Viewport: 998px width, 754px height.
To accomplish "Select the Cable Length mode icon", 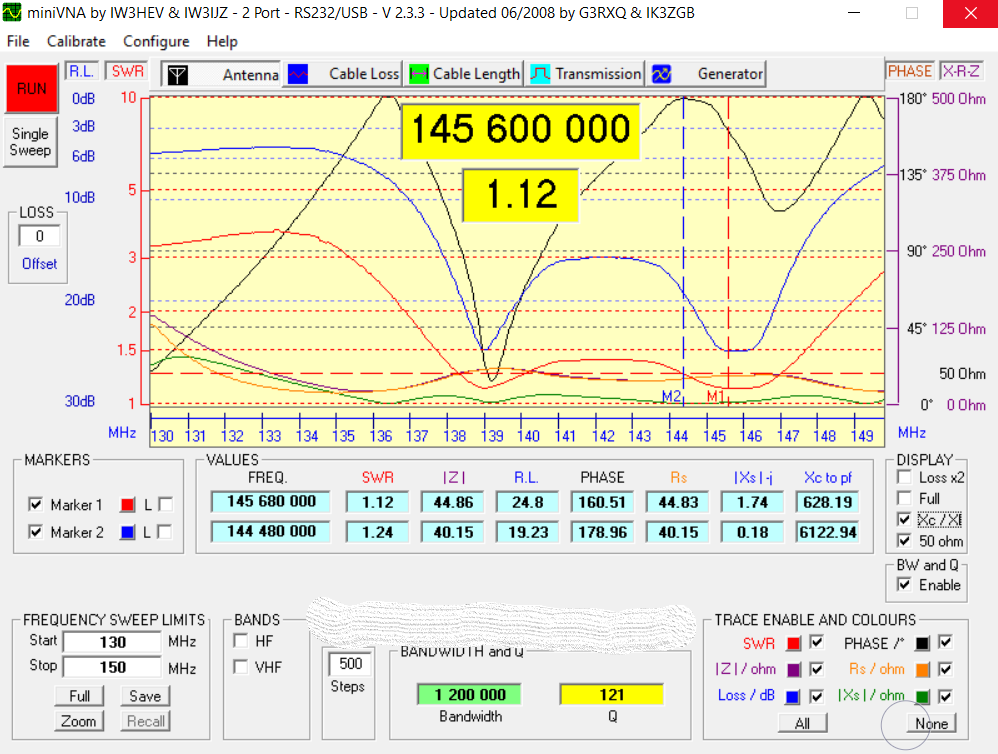I will point(419,74).
